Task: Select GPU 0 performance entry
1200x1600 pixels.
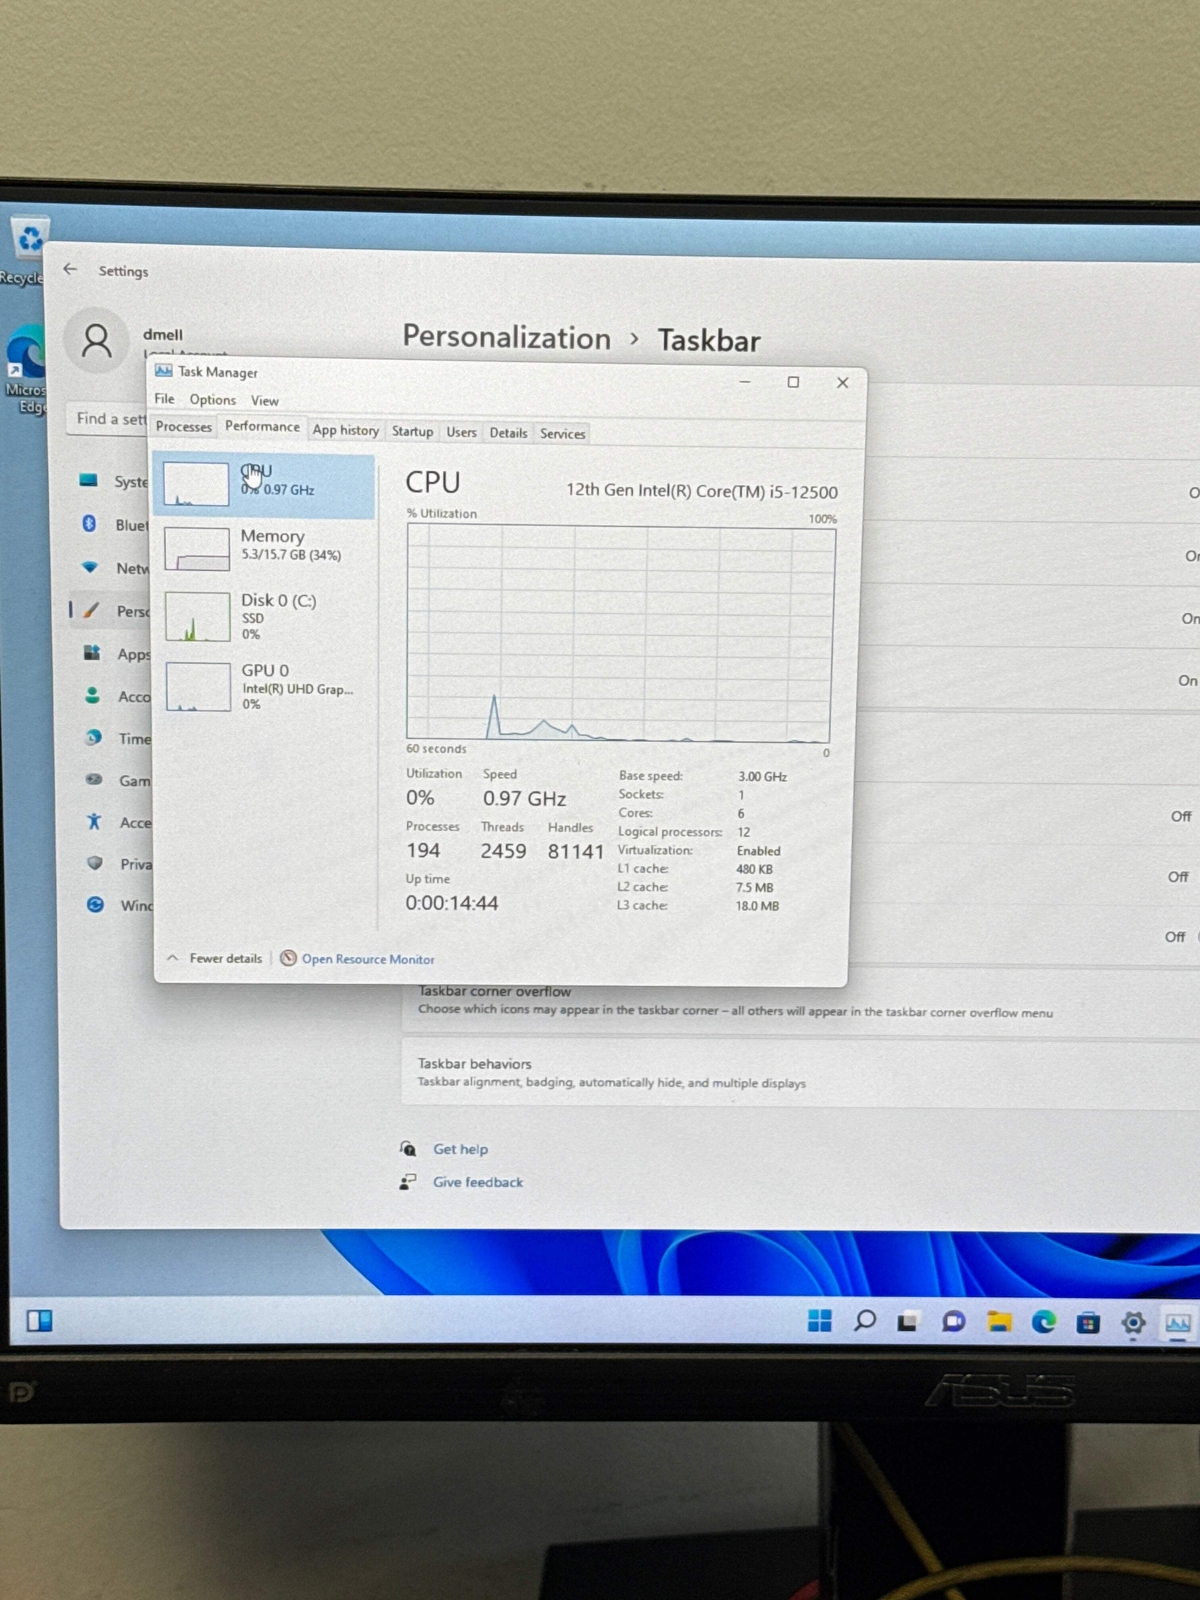Action: point(265,686)
